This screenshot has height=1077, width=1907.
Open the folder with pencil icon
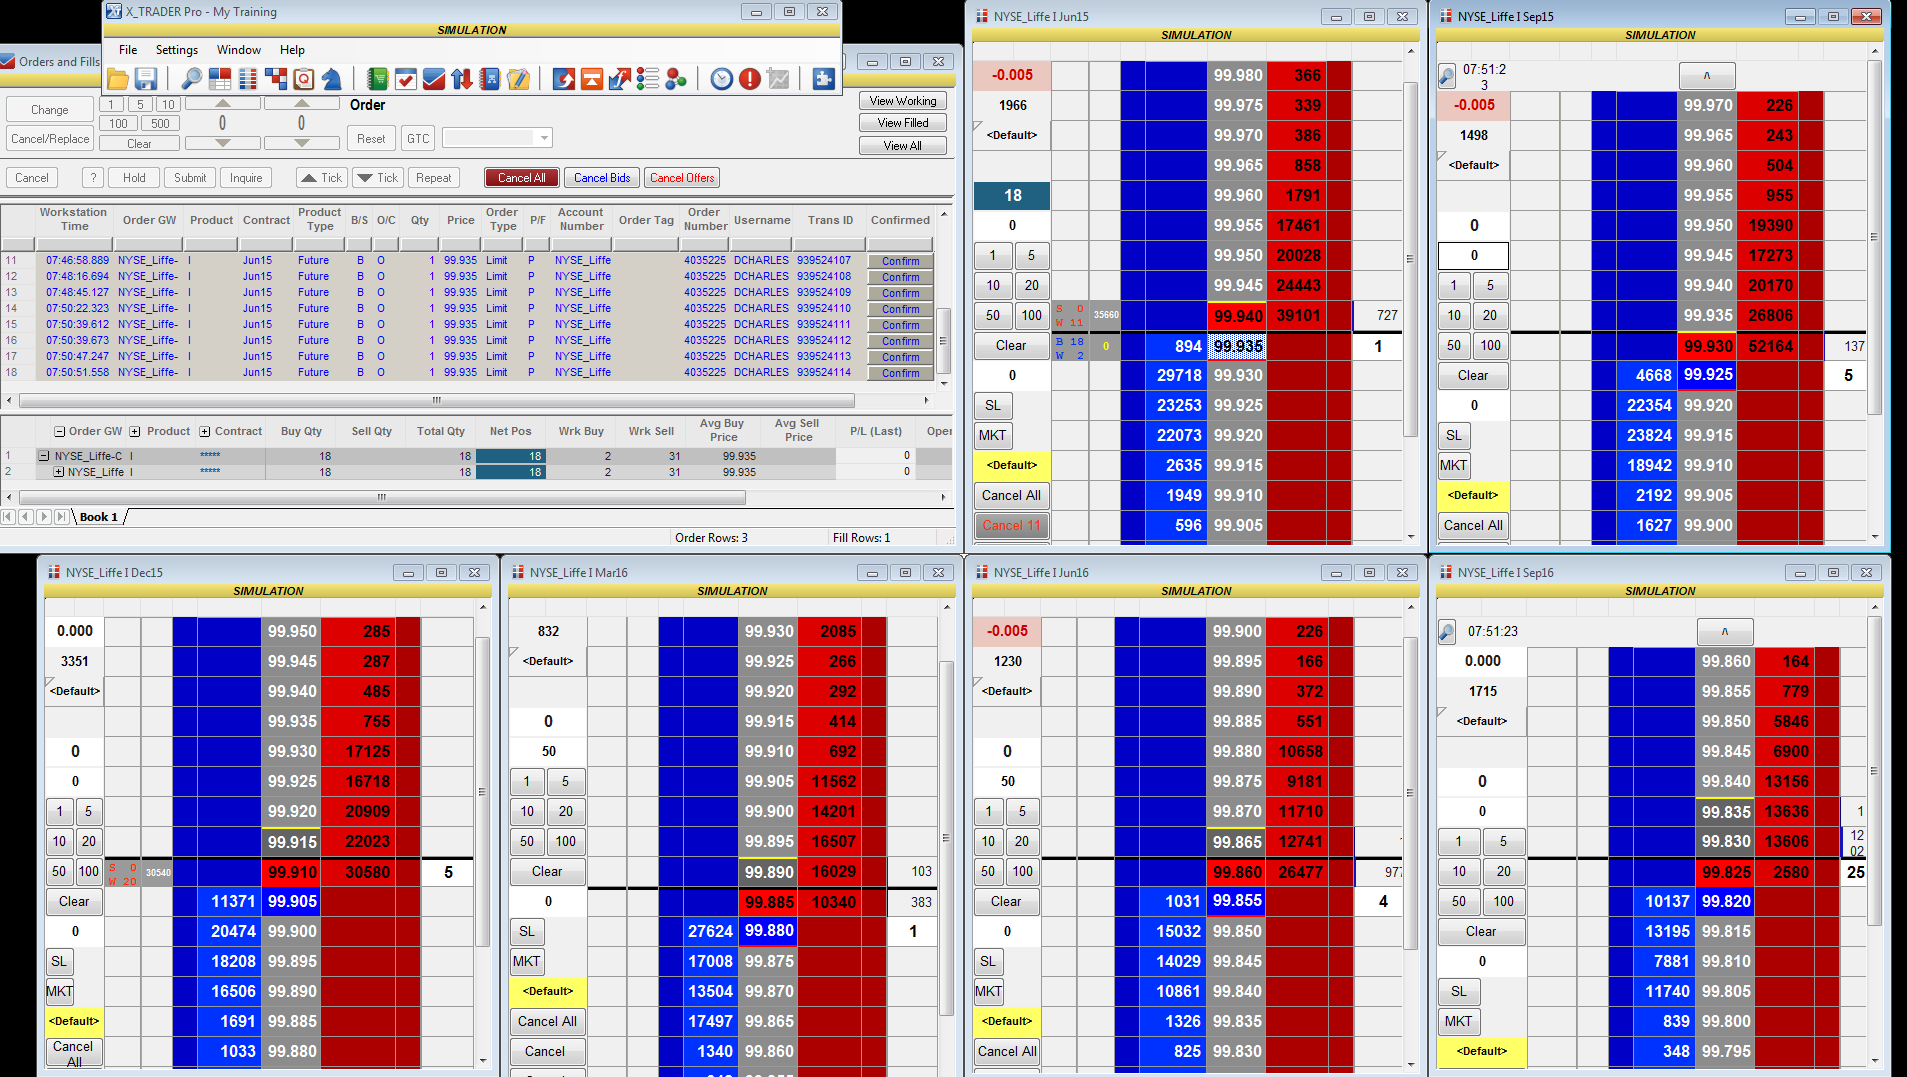(x=518, y=79)
